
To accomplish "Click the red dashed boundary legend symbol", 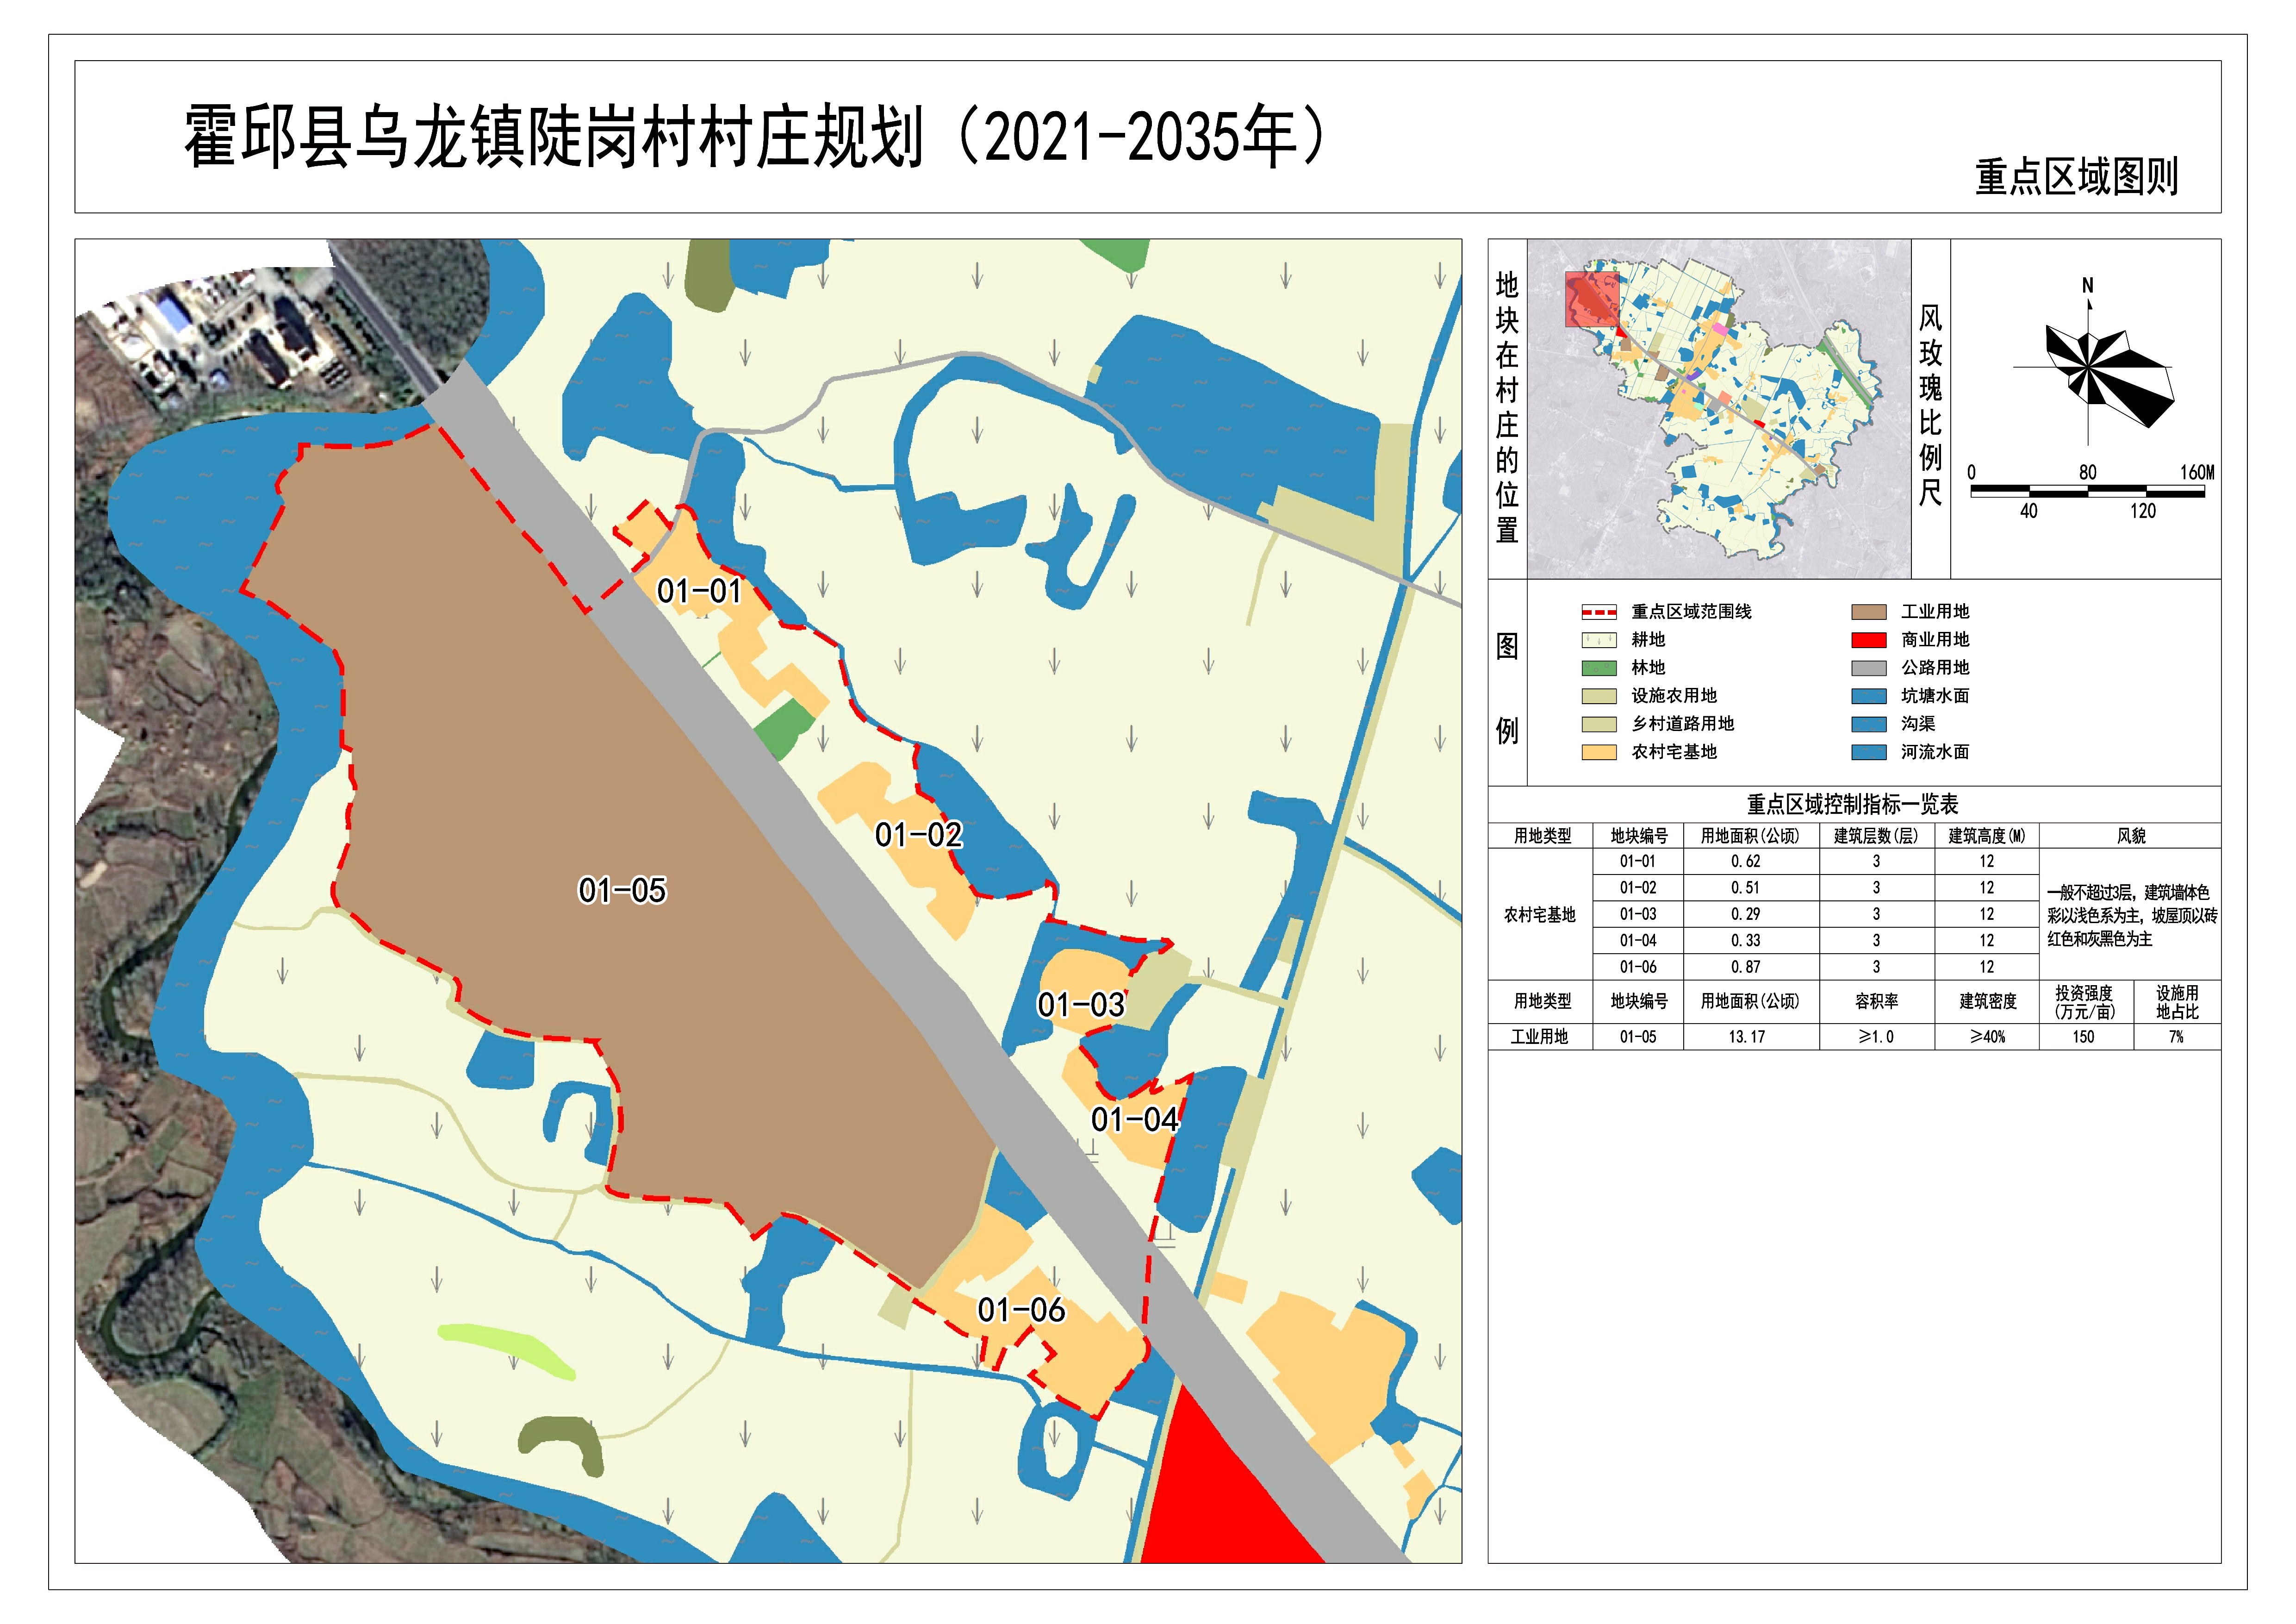I will (1598, 612).
